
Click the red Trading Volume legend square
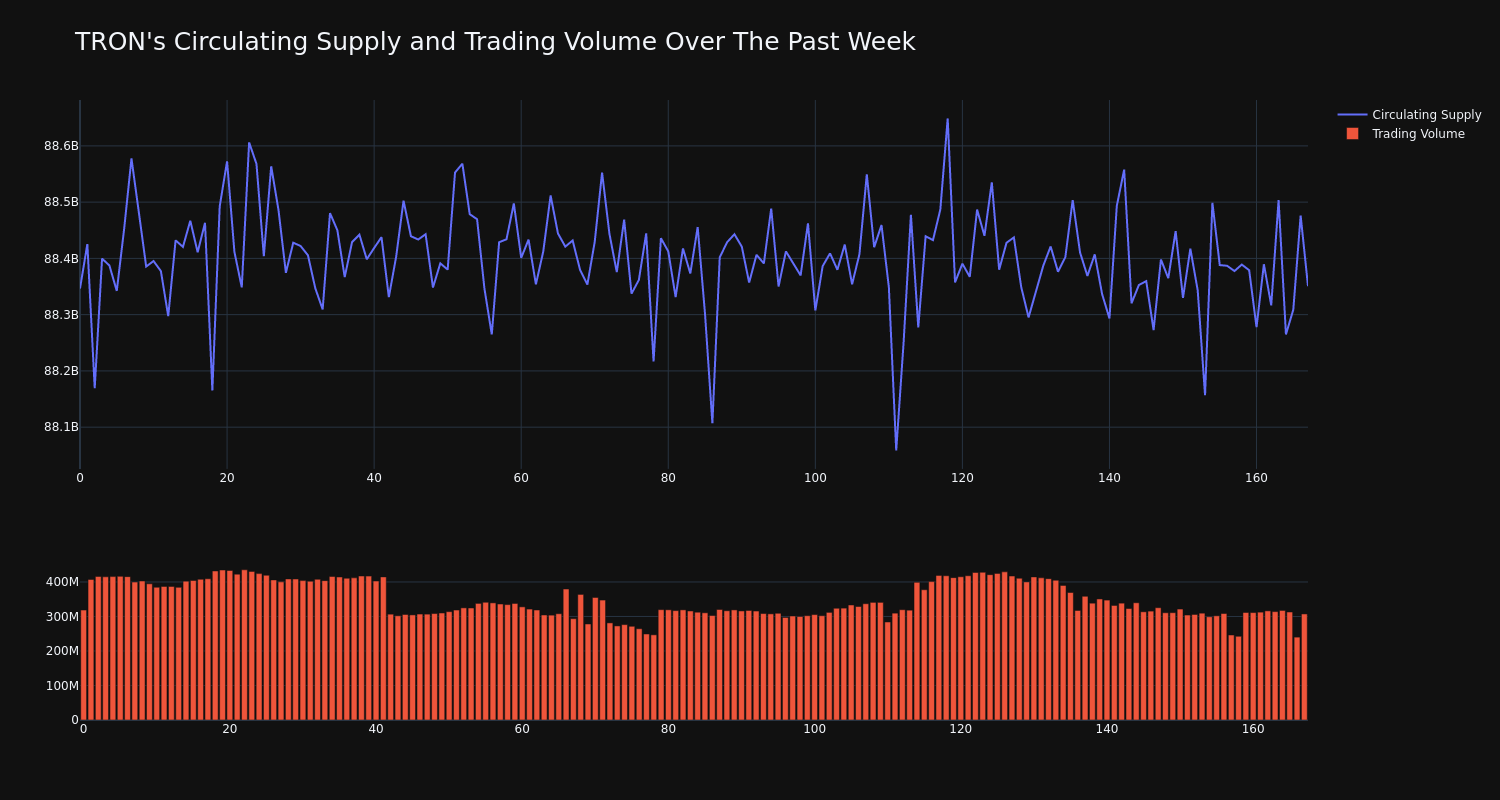coord(1352,134)
